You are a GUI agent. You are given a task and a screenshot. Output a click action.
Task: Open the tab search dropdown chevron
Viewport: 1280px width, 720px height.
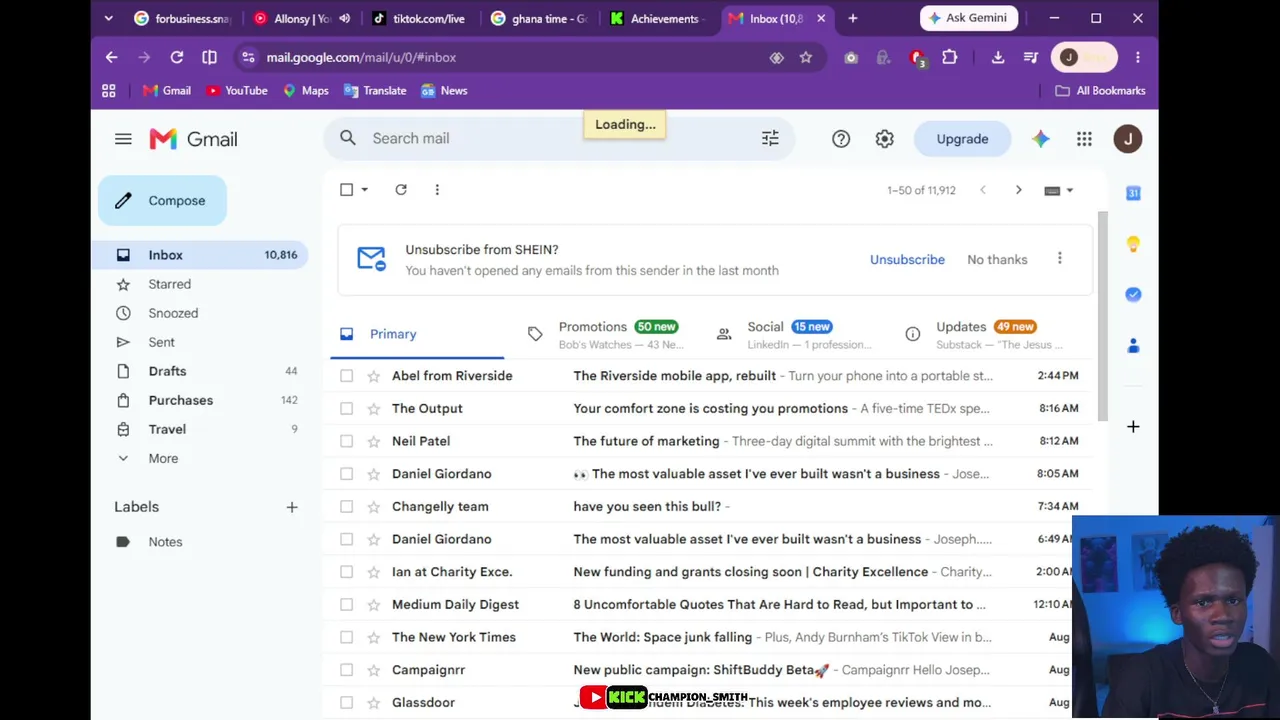point(109,18)
